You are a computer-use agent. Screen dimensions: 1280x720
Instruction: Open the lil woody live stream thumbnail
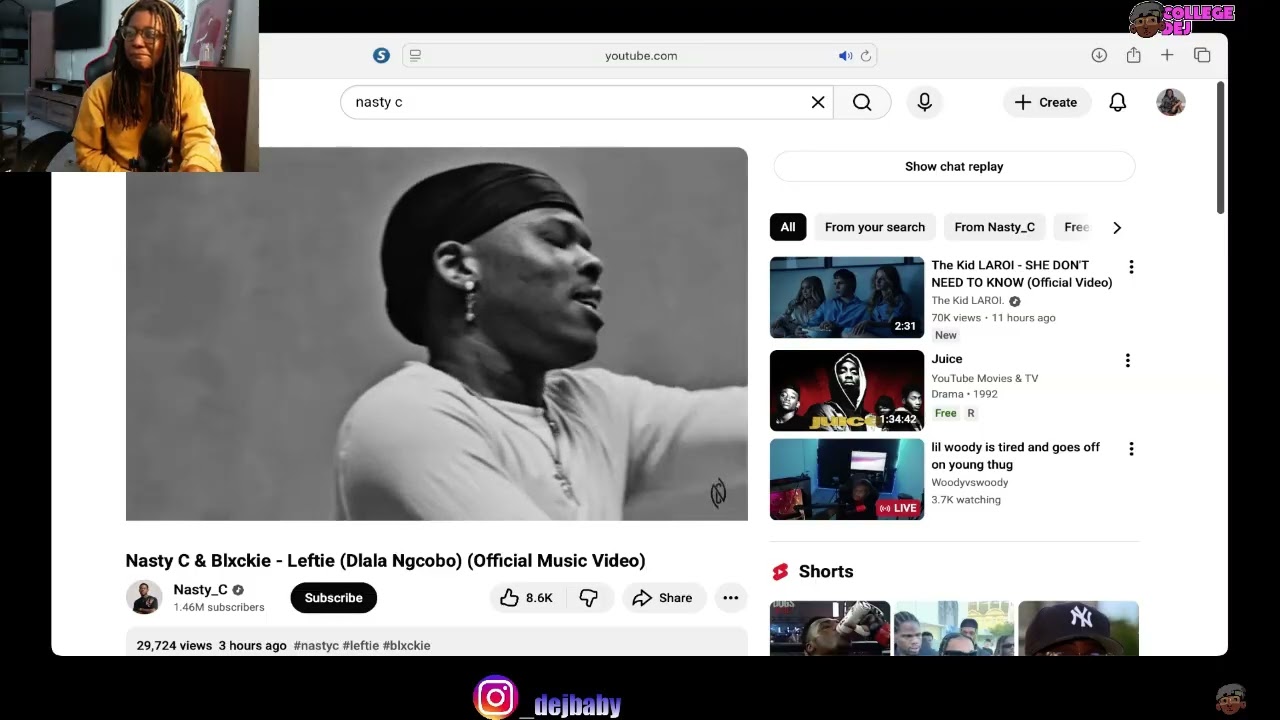point(847,479)
